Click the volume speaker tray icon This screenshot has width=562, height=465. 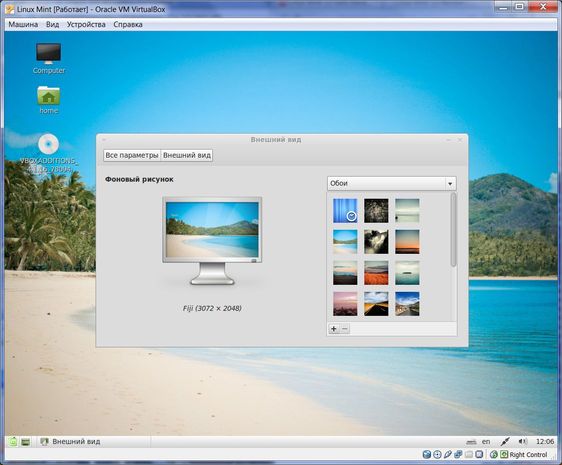pos(523,441)
